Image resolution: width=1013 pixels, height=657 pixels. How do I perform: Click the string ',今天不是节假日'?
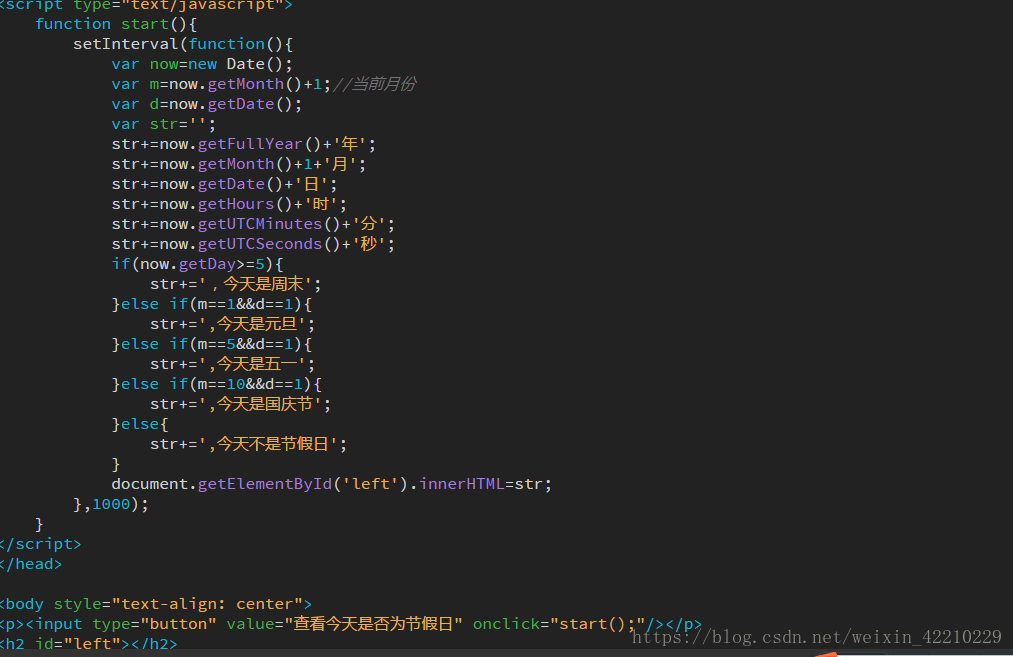269,444
